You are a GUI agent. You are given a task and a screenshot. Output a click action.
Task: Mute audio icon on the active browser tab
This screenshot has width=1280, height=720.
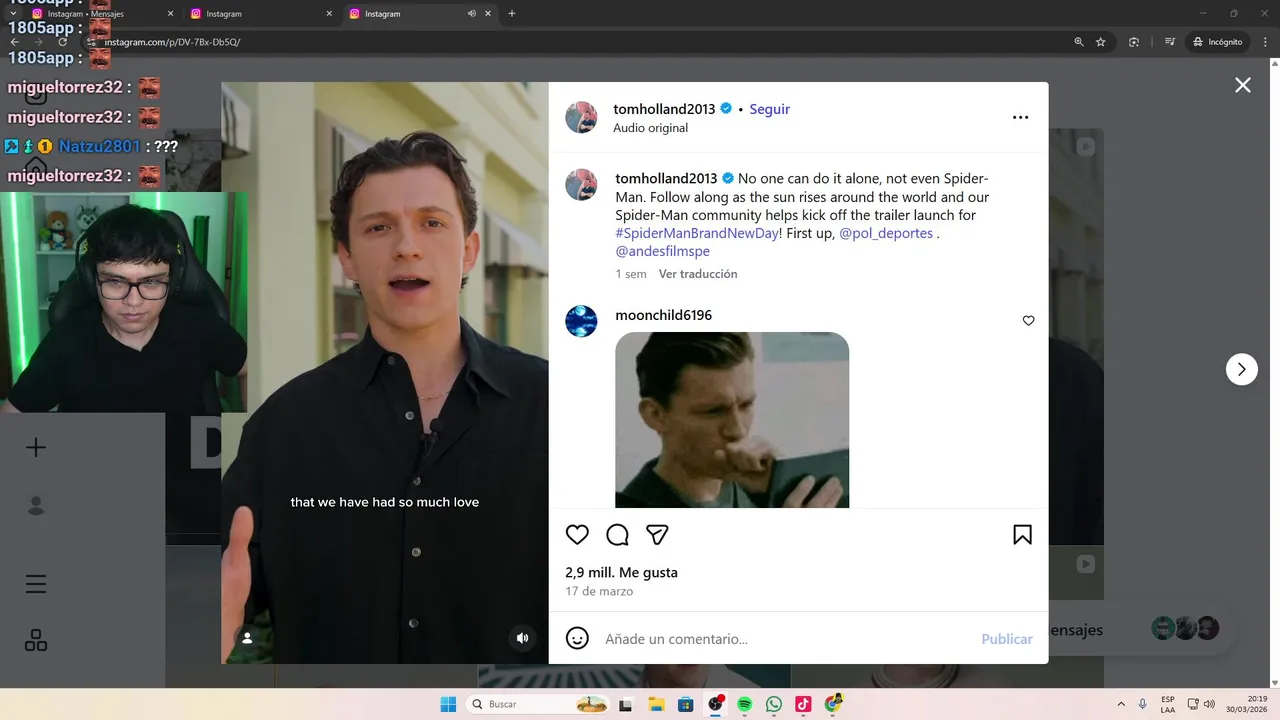coord(471,14)
